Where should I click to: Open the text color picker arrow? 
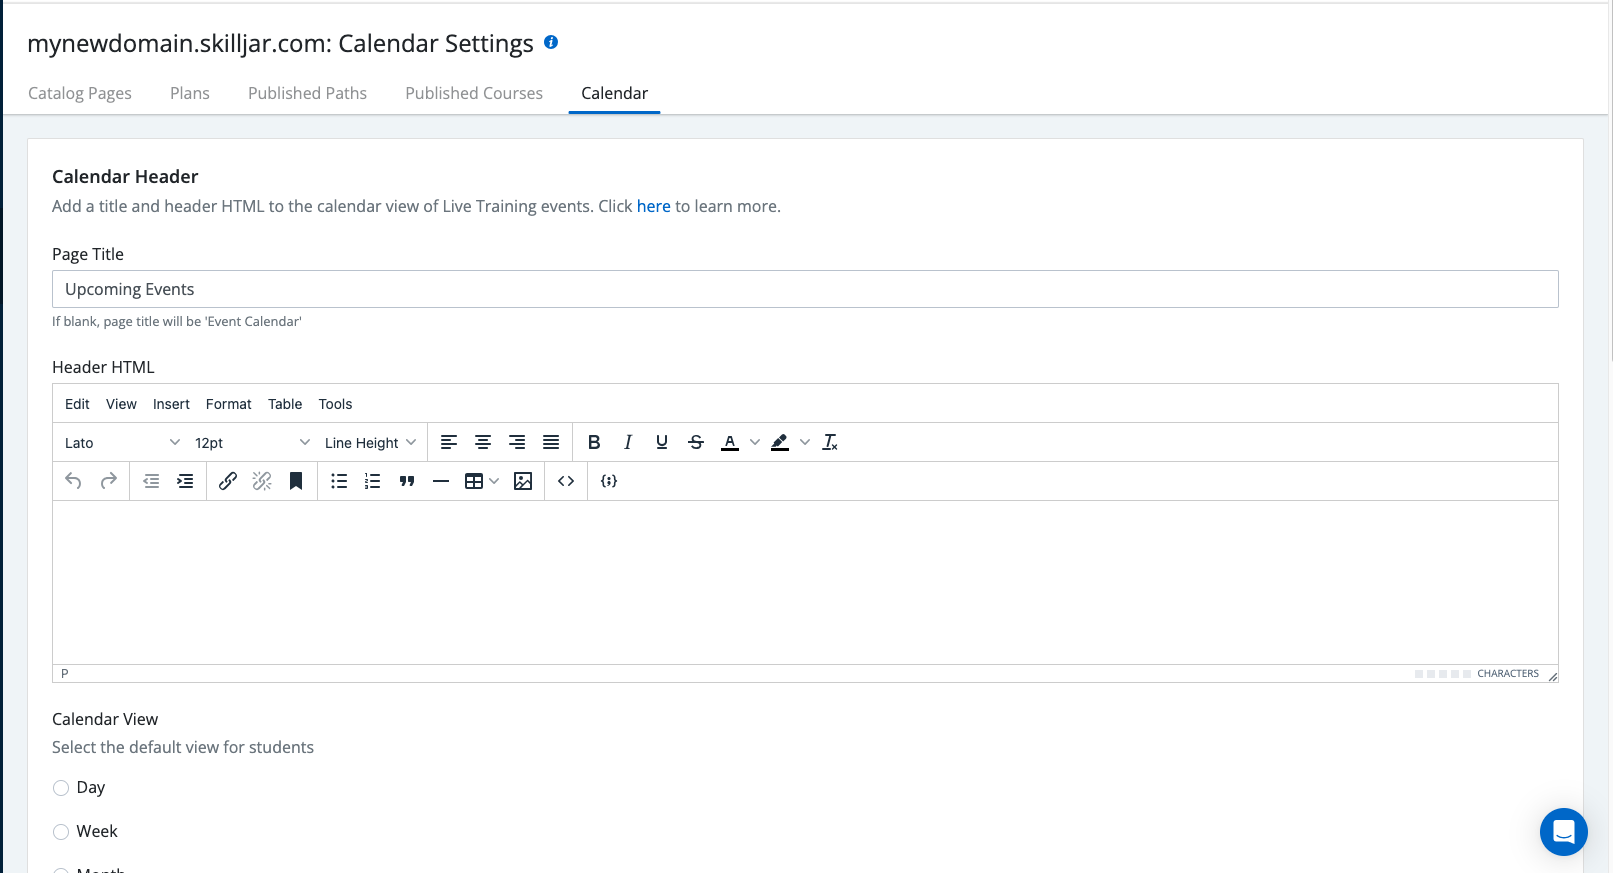pyautogui.click(x=755, y=442)
